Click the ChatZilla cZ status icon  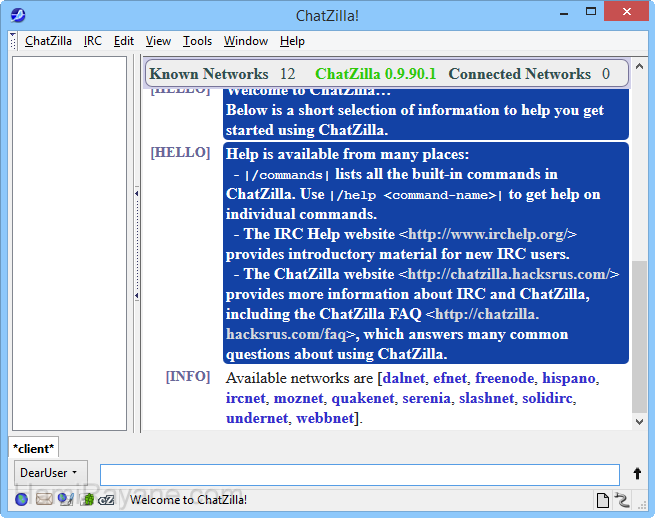pyautogui.click(x=106, y=500)
